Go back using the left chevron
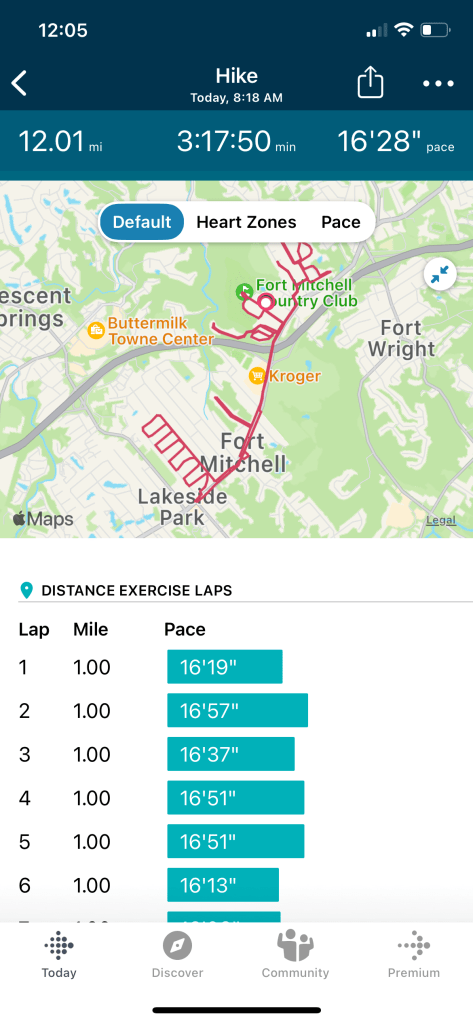 (20, 84)
